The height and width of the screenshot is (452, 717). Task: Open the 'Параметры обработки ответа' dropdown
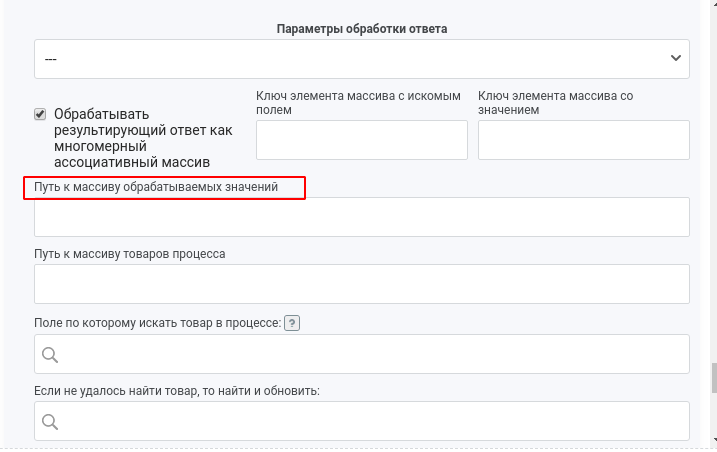click(362, 59)
